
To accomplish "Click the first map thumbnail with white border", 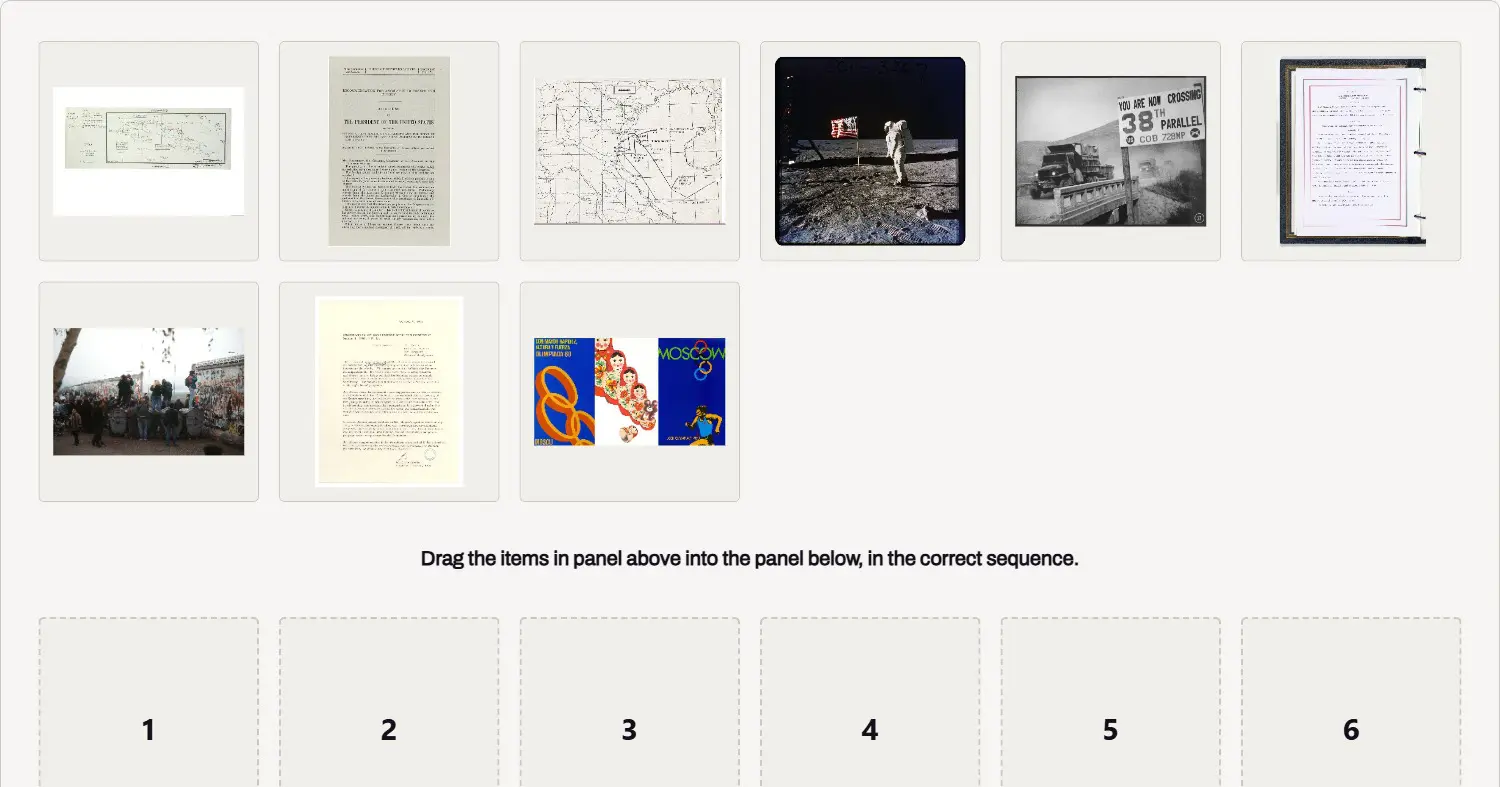I will [x=149, y=151].
